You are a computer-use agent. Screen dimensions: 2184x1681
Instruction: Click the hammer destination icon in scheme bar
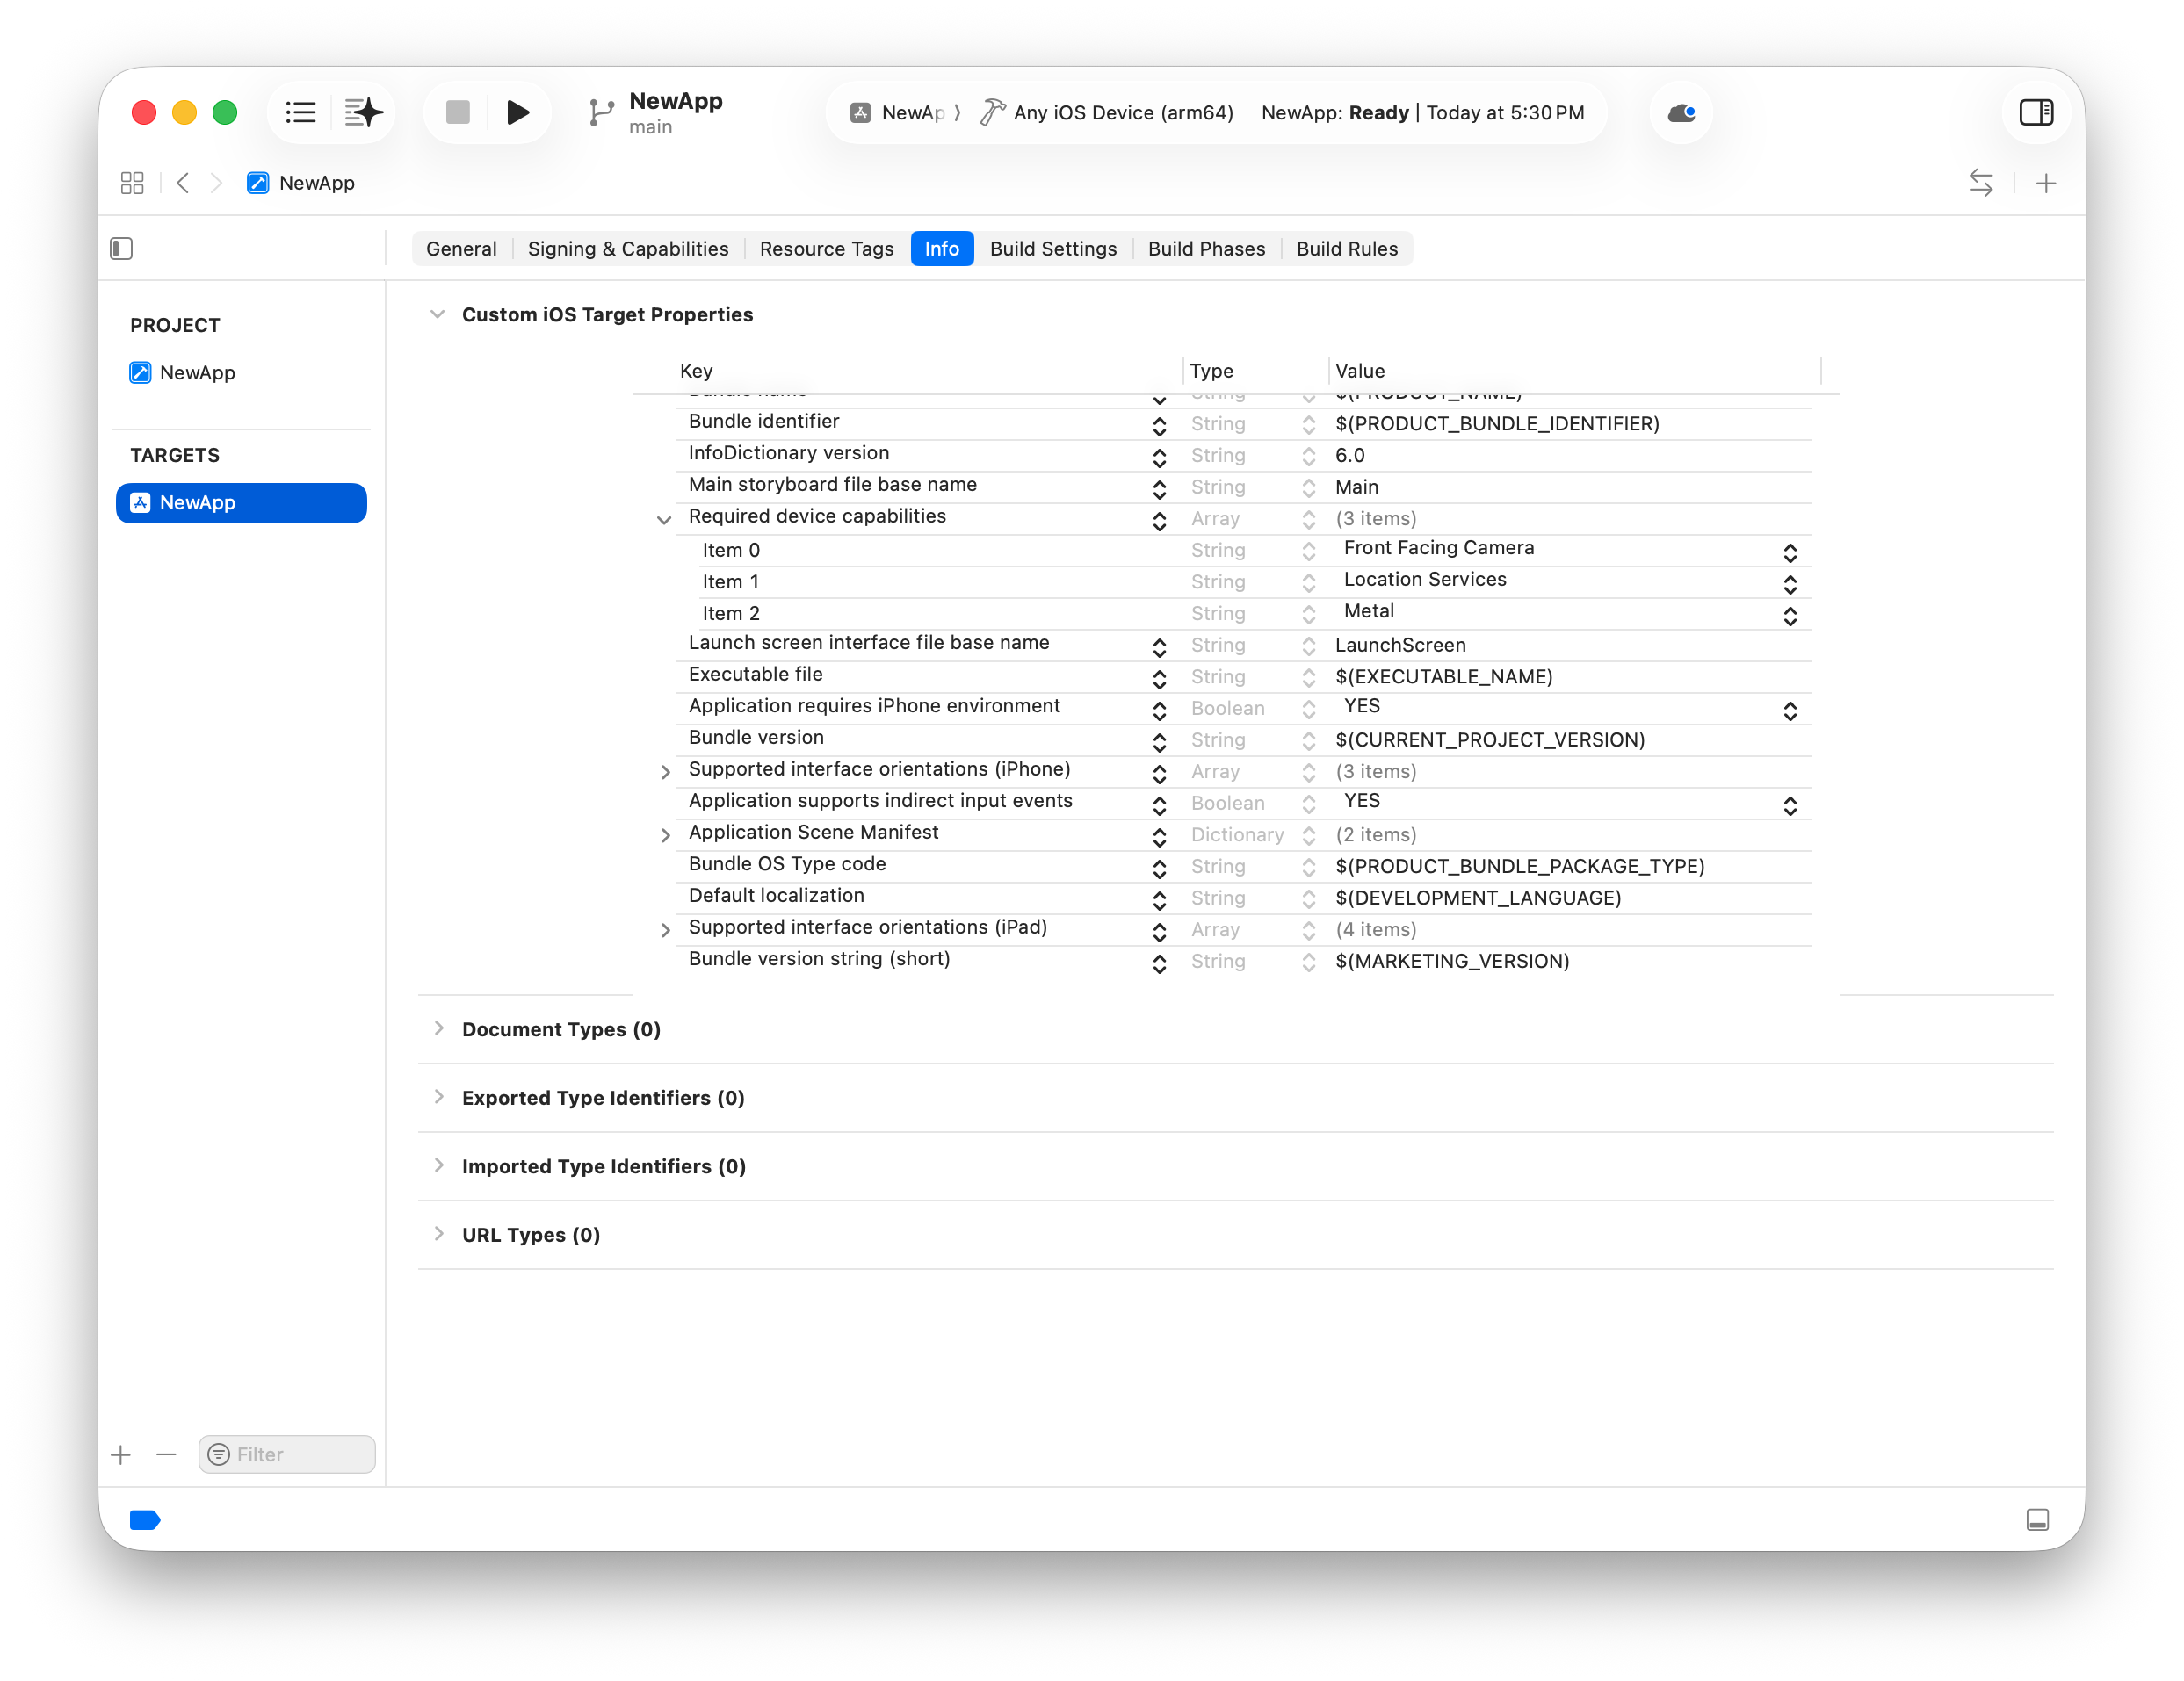click(x=991, y=112)
